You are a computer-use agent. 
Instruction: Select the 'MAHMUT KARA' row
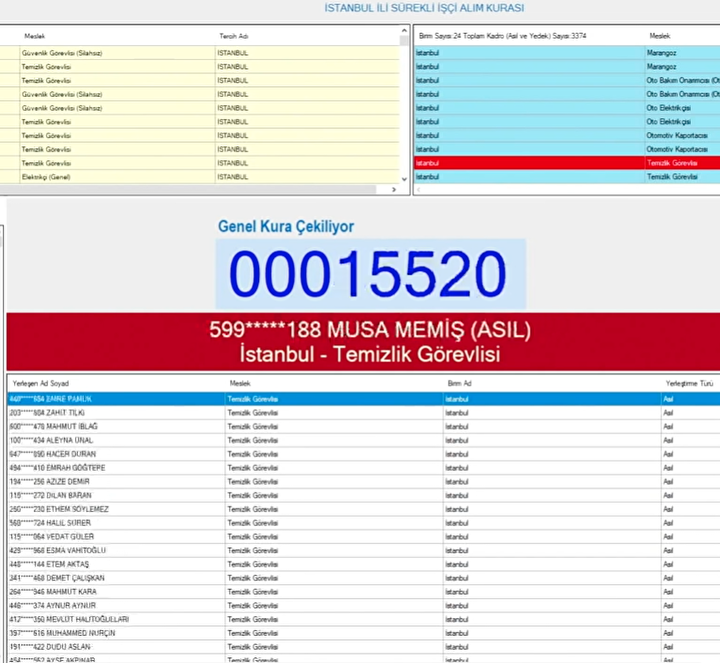(x=364, y=592)
